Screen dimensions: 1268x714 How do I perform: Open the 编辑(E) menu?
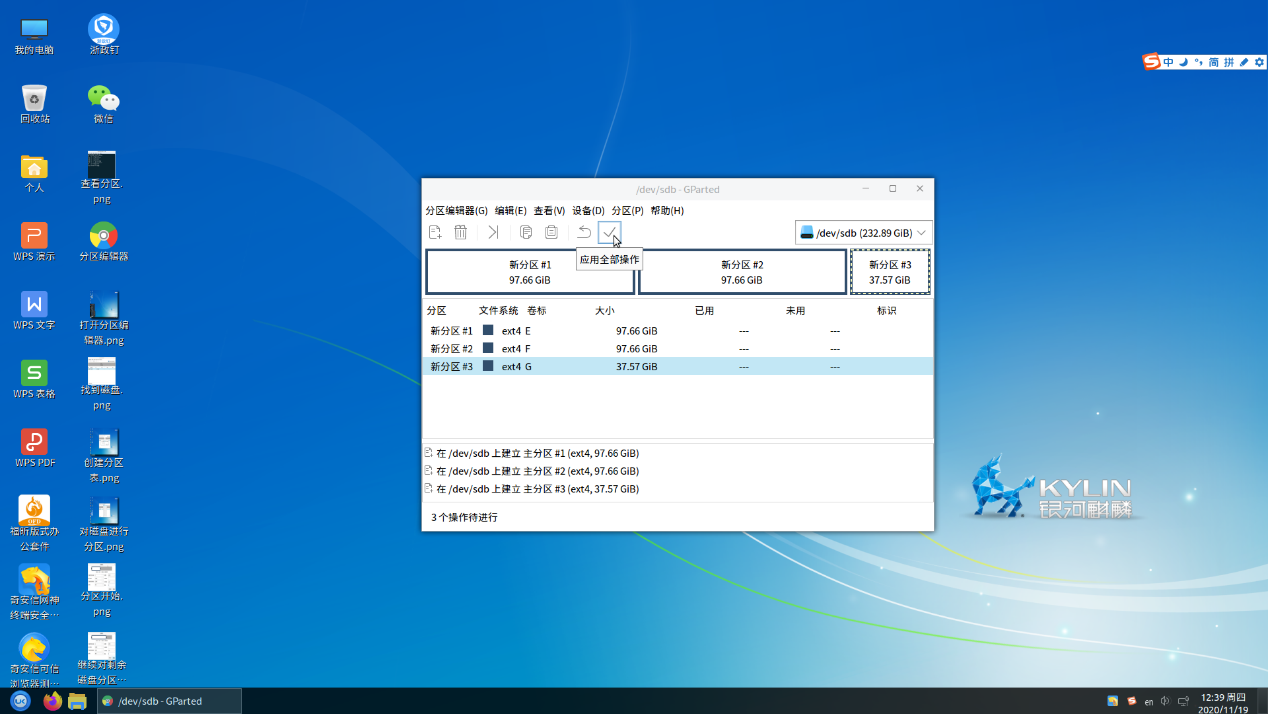pyautogui.click(x=510, y=211)
